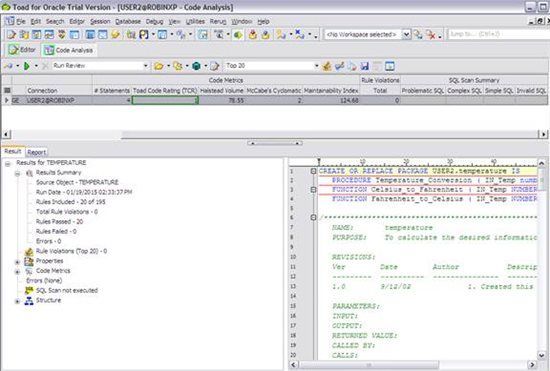Select the USER2@ROBINXP connection row

tap(275, 100)
